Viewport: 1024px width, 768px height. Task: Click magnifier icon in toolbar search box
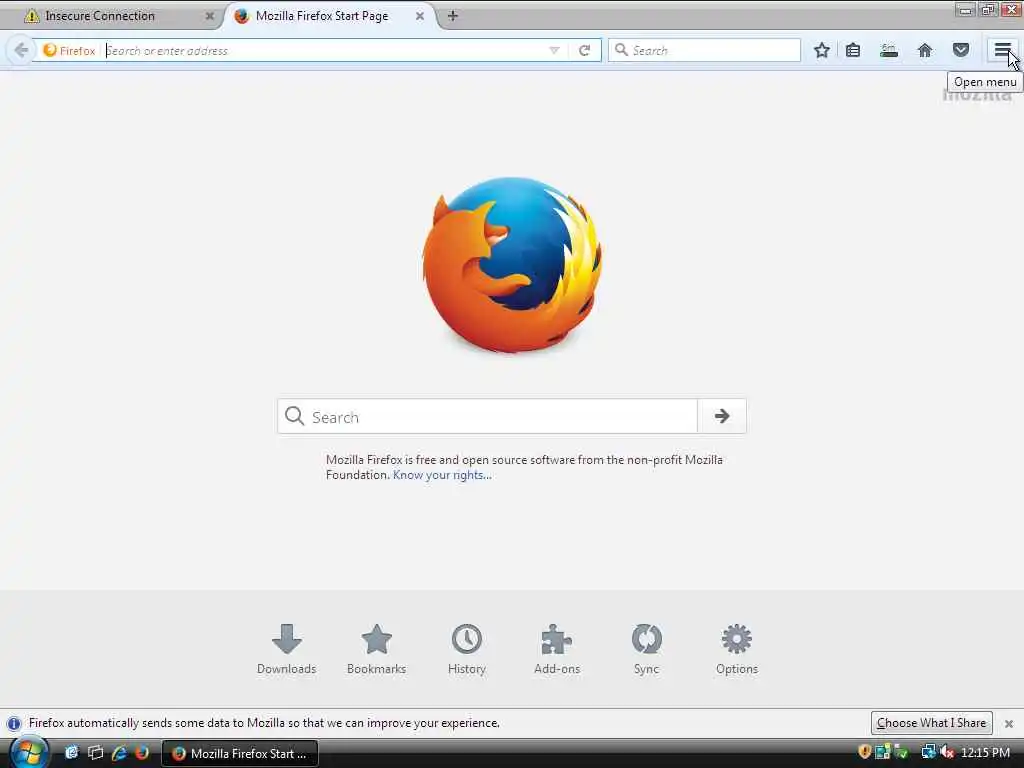(621, 50)
